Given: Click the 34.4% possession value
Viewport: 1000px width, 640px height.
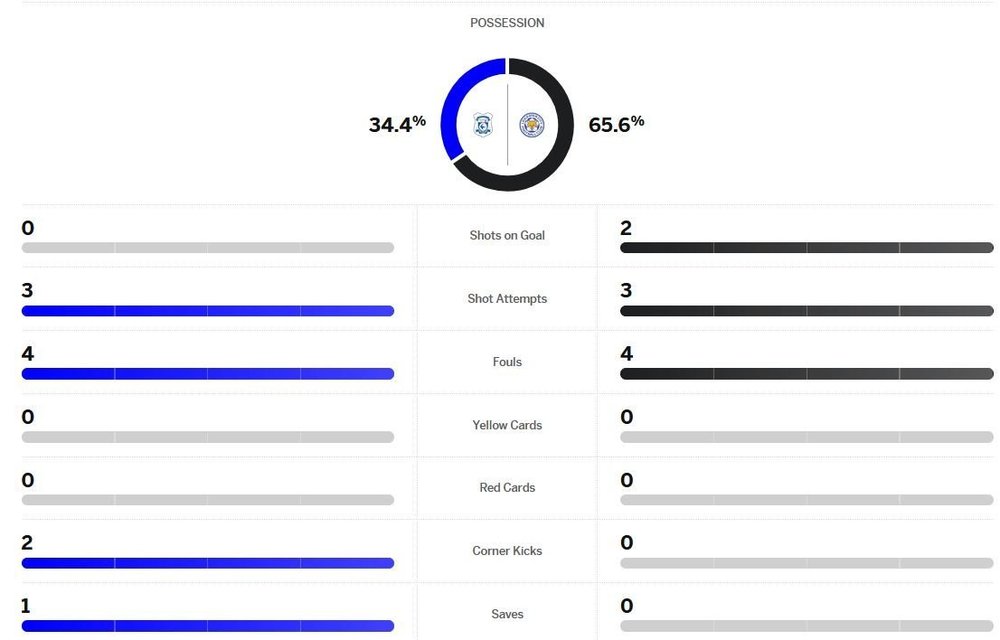Looking at the screenshot, I should pos(397,124).
